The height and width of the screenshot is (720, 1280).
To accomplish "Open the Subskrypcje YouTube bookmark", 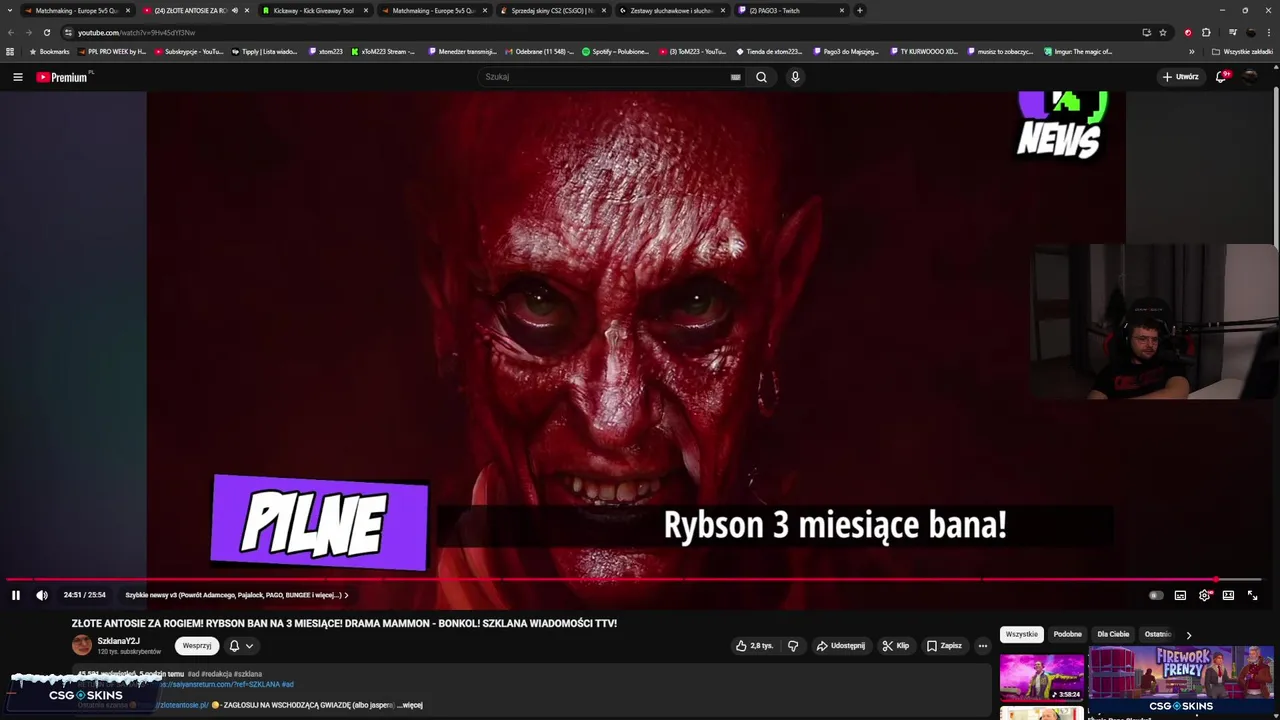I will [189, 51].
